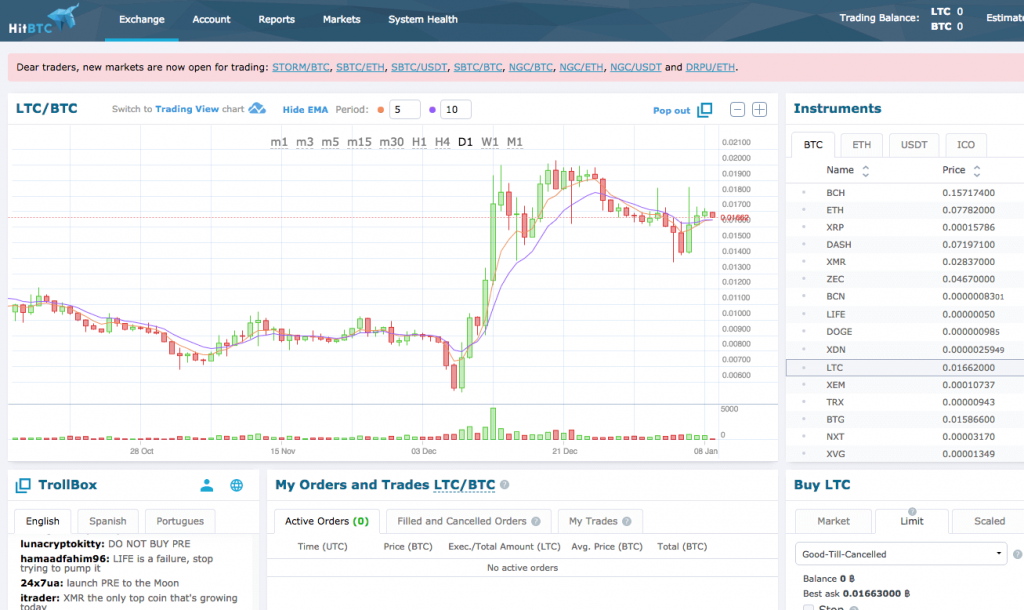The image size is (1024, 610).
Task: Open the STORM/BTC market link
Action: coord(299,67)
